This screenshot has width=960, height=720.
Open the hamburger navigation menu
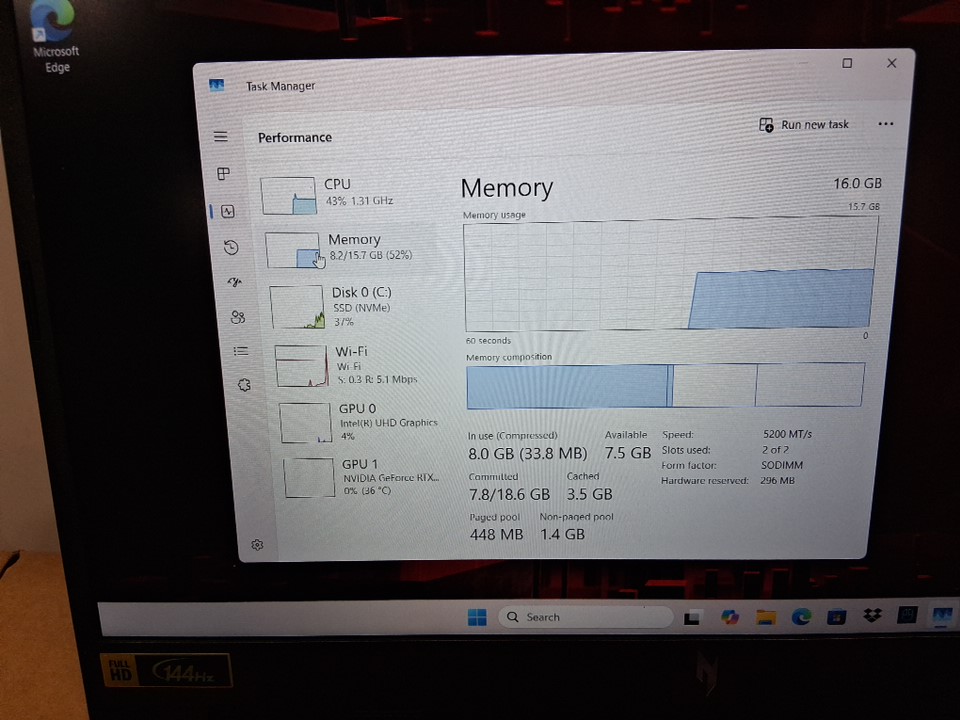coord(221,137)
